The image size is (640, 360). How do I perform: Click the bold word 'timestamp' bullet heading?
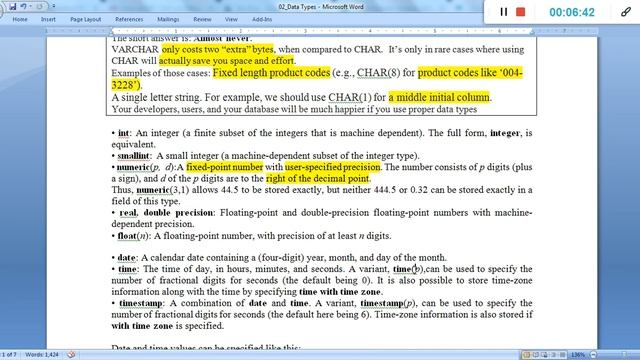[141, 303]
